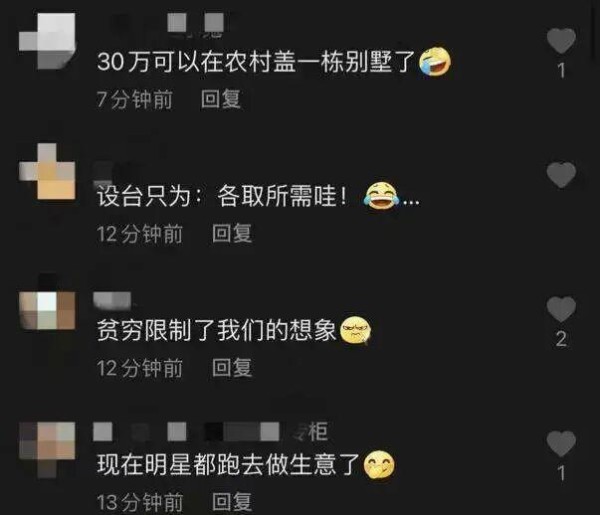Tap the laughing emoji after 别墅了

[x=435, y=62]
